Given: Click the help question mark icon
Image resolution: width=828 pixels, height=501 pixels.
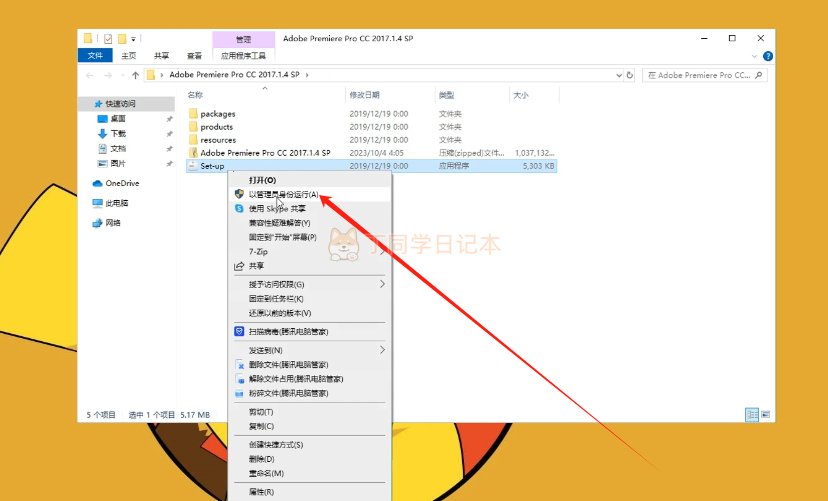Looking at the screenshot, I should pyautogui.click(x=767, y=56).
